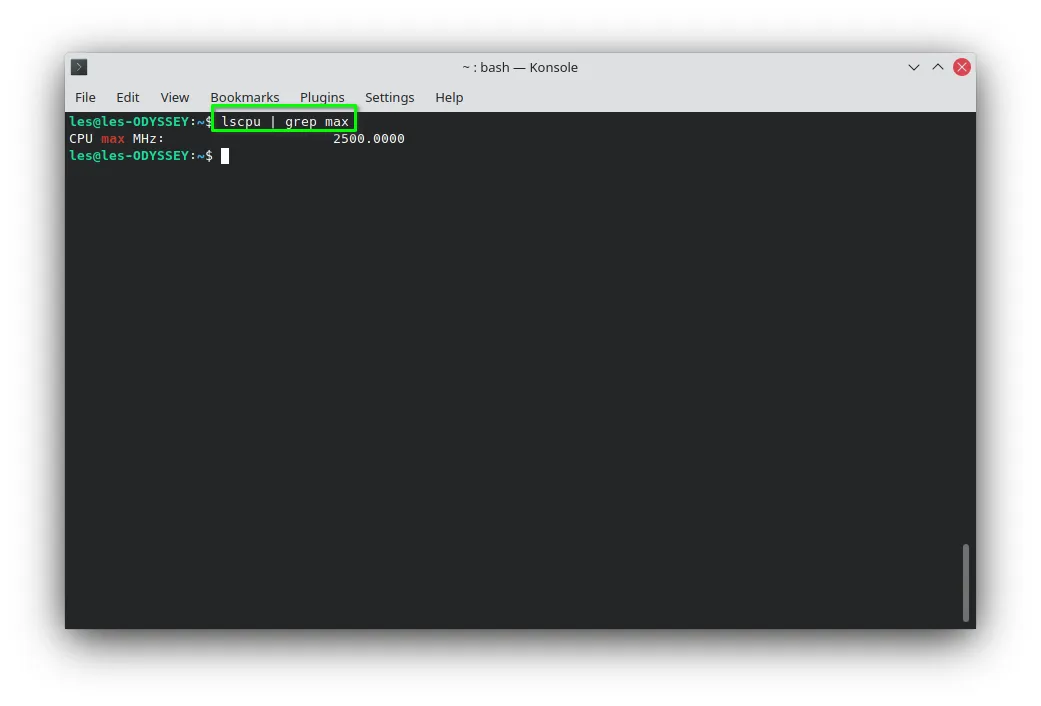
Task: Click the red highlighted max word
Action: [113, 139]
